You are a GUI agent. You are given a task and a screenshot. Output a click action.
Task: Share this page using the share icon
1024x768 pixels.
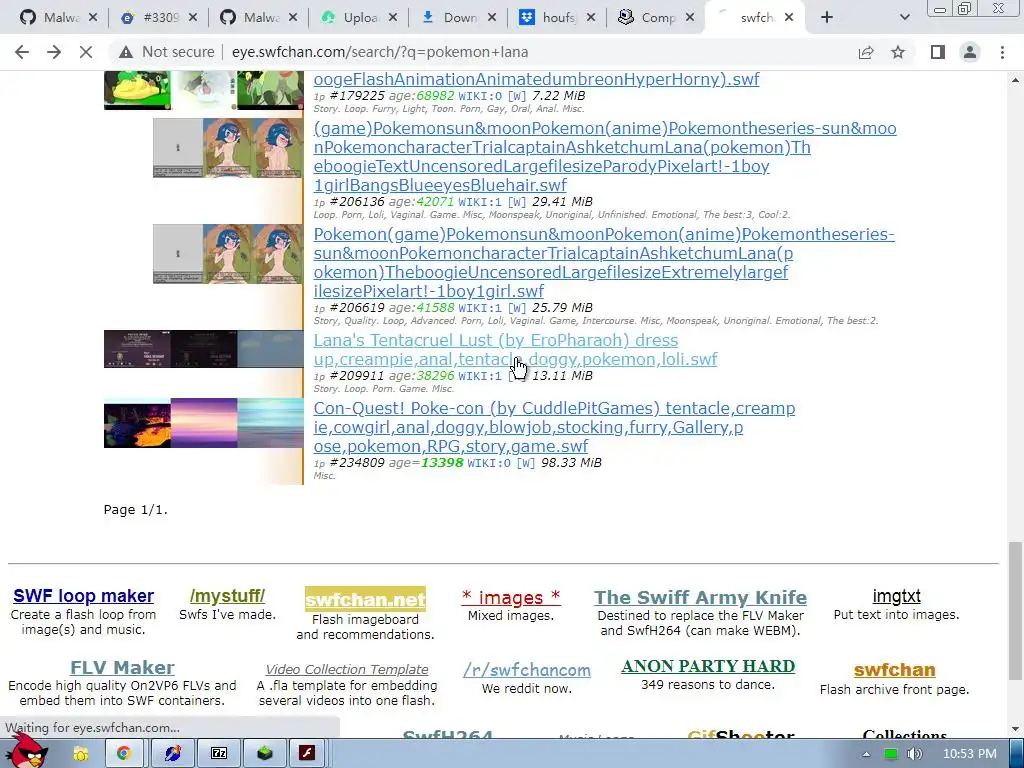pos(866,52)
